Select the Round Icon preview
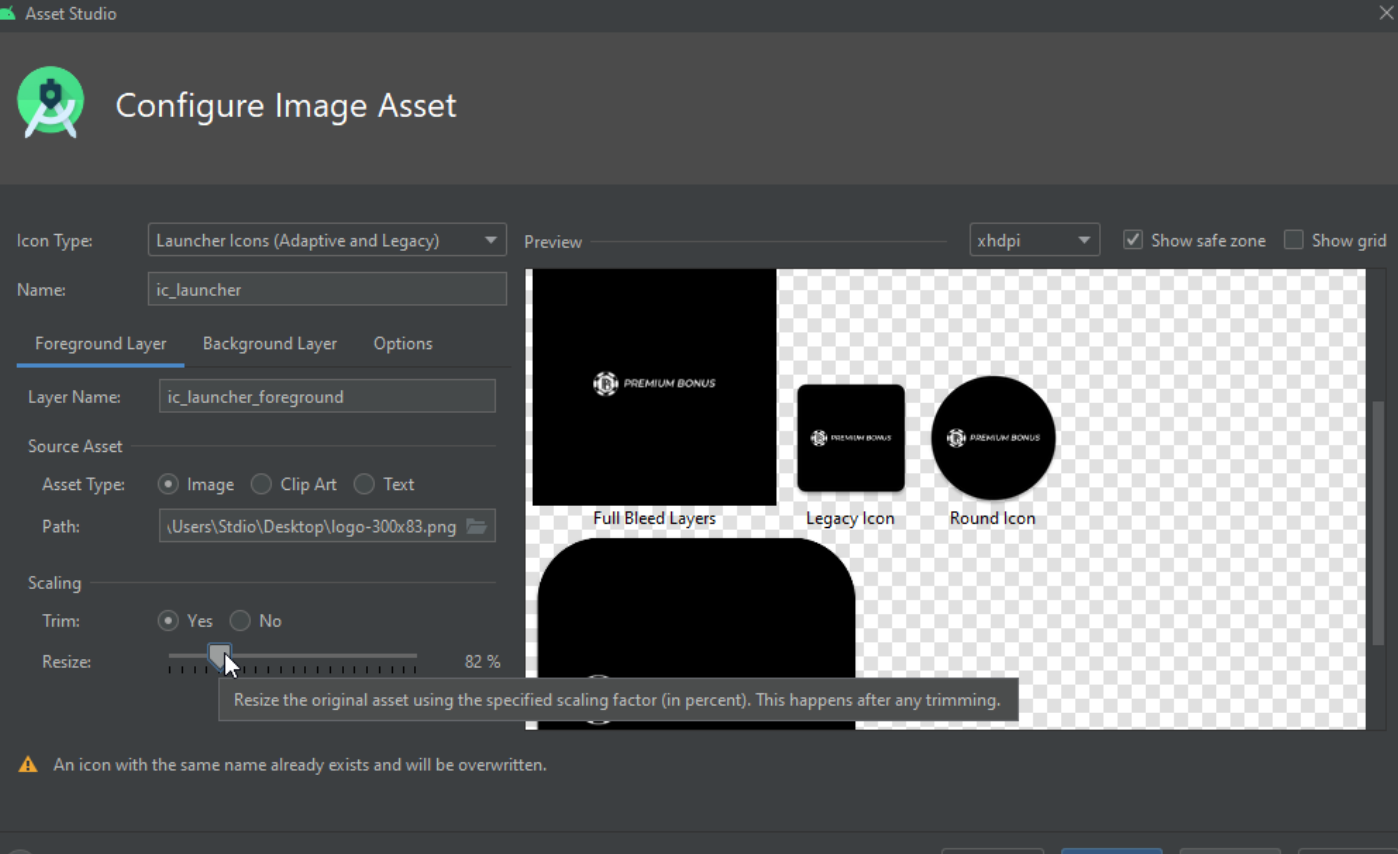 point(993,438)
